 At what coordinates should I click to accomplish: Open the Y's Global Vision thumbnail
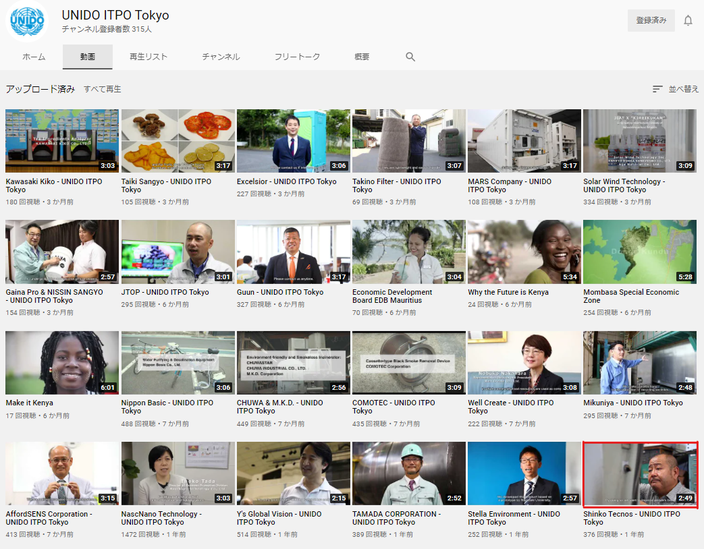[x=293, y=474]
